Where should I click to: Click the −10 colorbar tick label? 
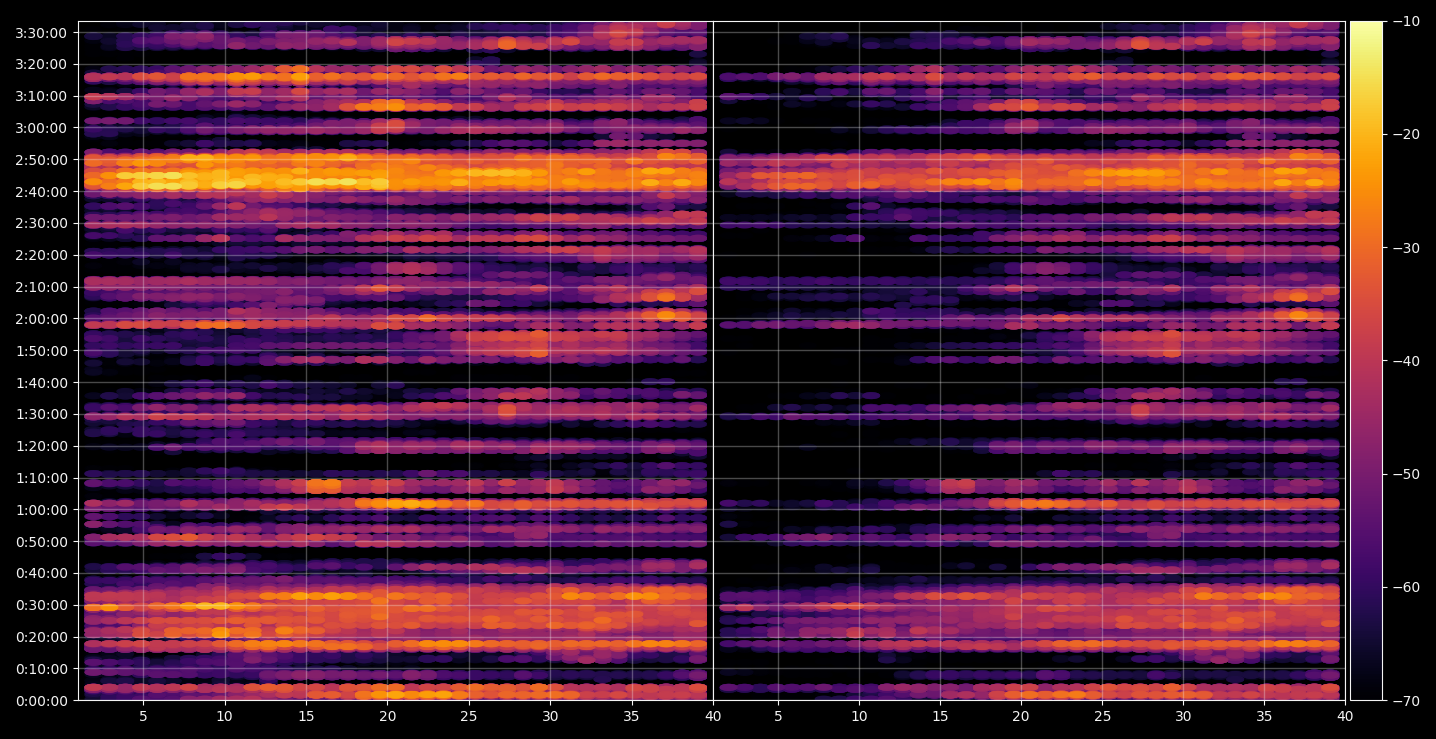[1405, 22]
